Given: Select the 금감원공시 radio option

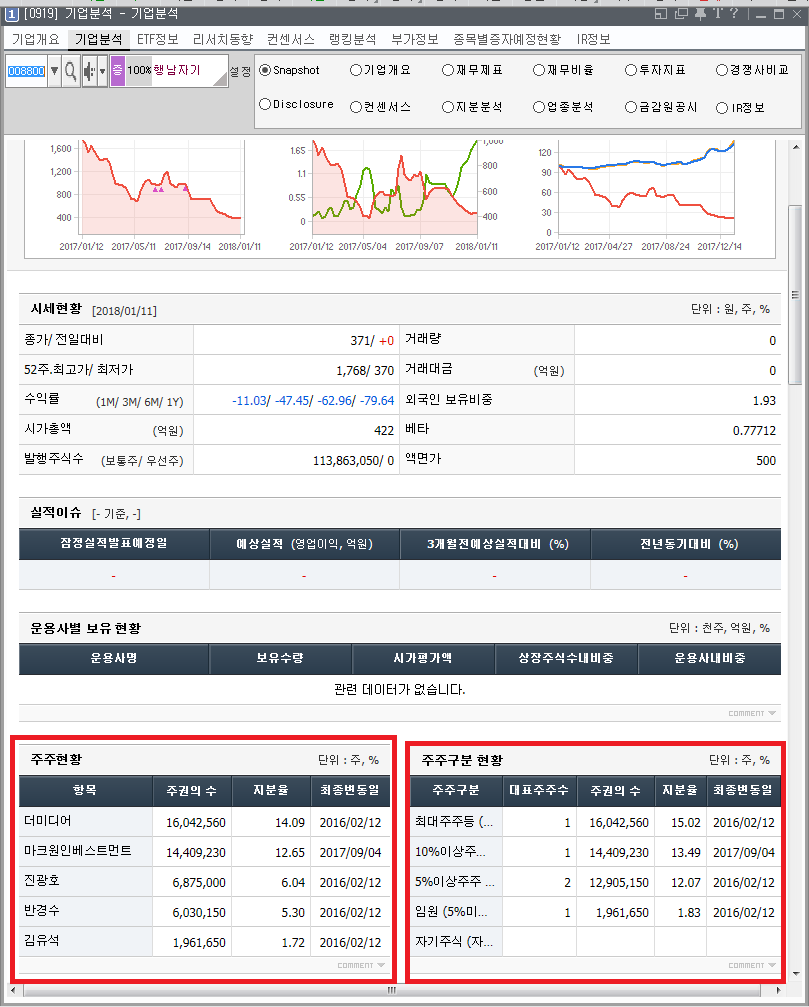Looking at the screenshot, I should coord(631,107).
